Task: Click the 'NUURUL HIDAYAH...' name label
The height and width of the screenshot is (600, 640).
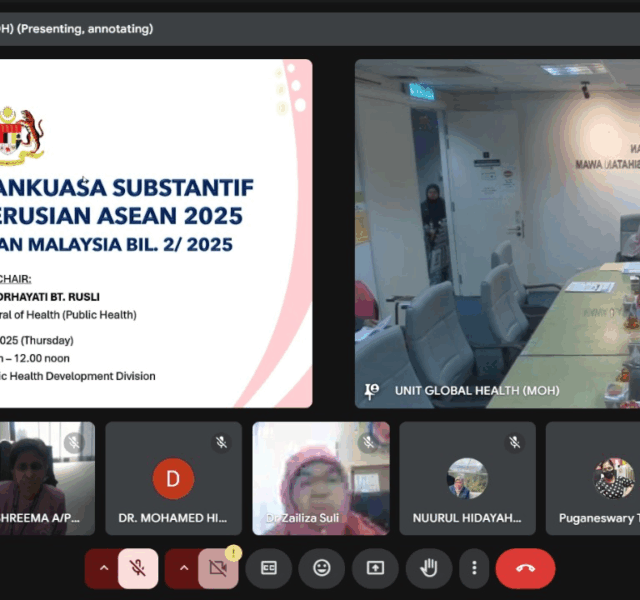Action: coord(467,518)
